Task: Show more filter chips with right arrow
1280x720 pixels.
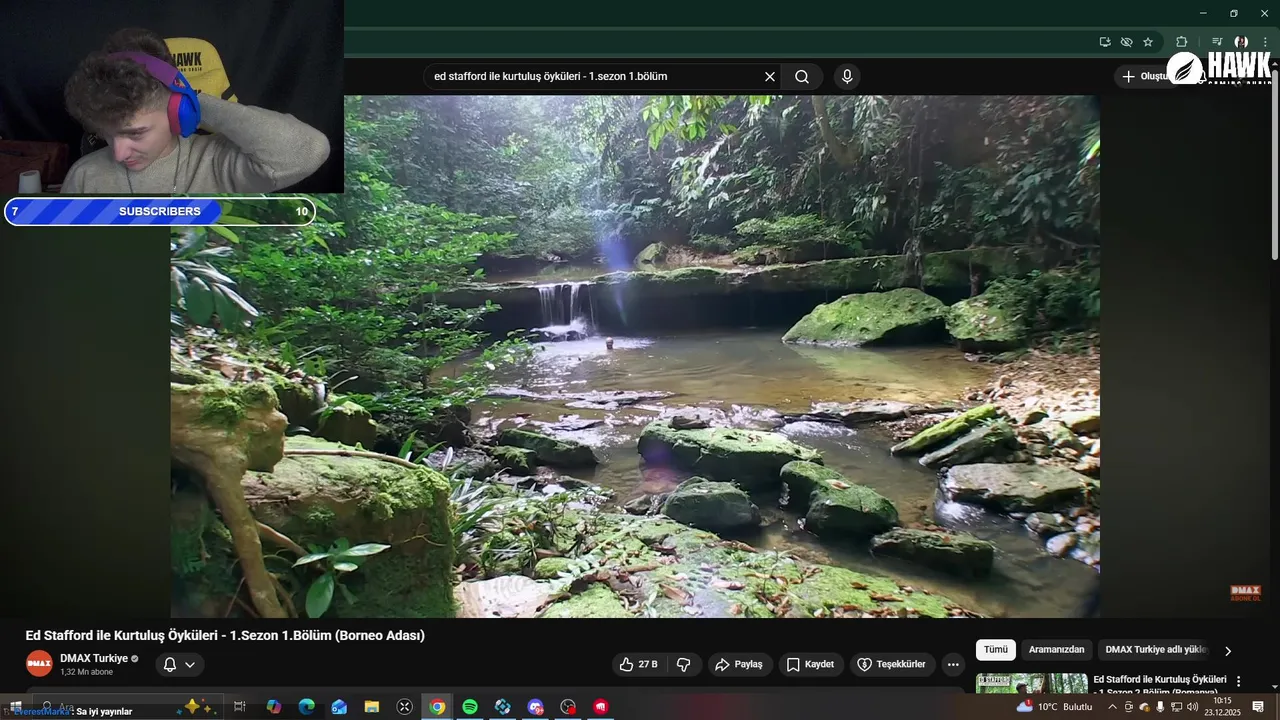Action: [1228, 651]
